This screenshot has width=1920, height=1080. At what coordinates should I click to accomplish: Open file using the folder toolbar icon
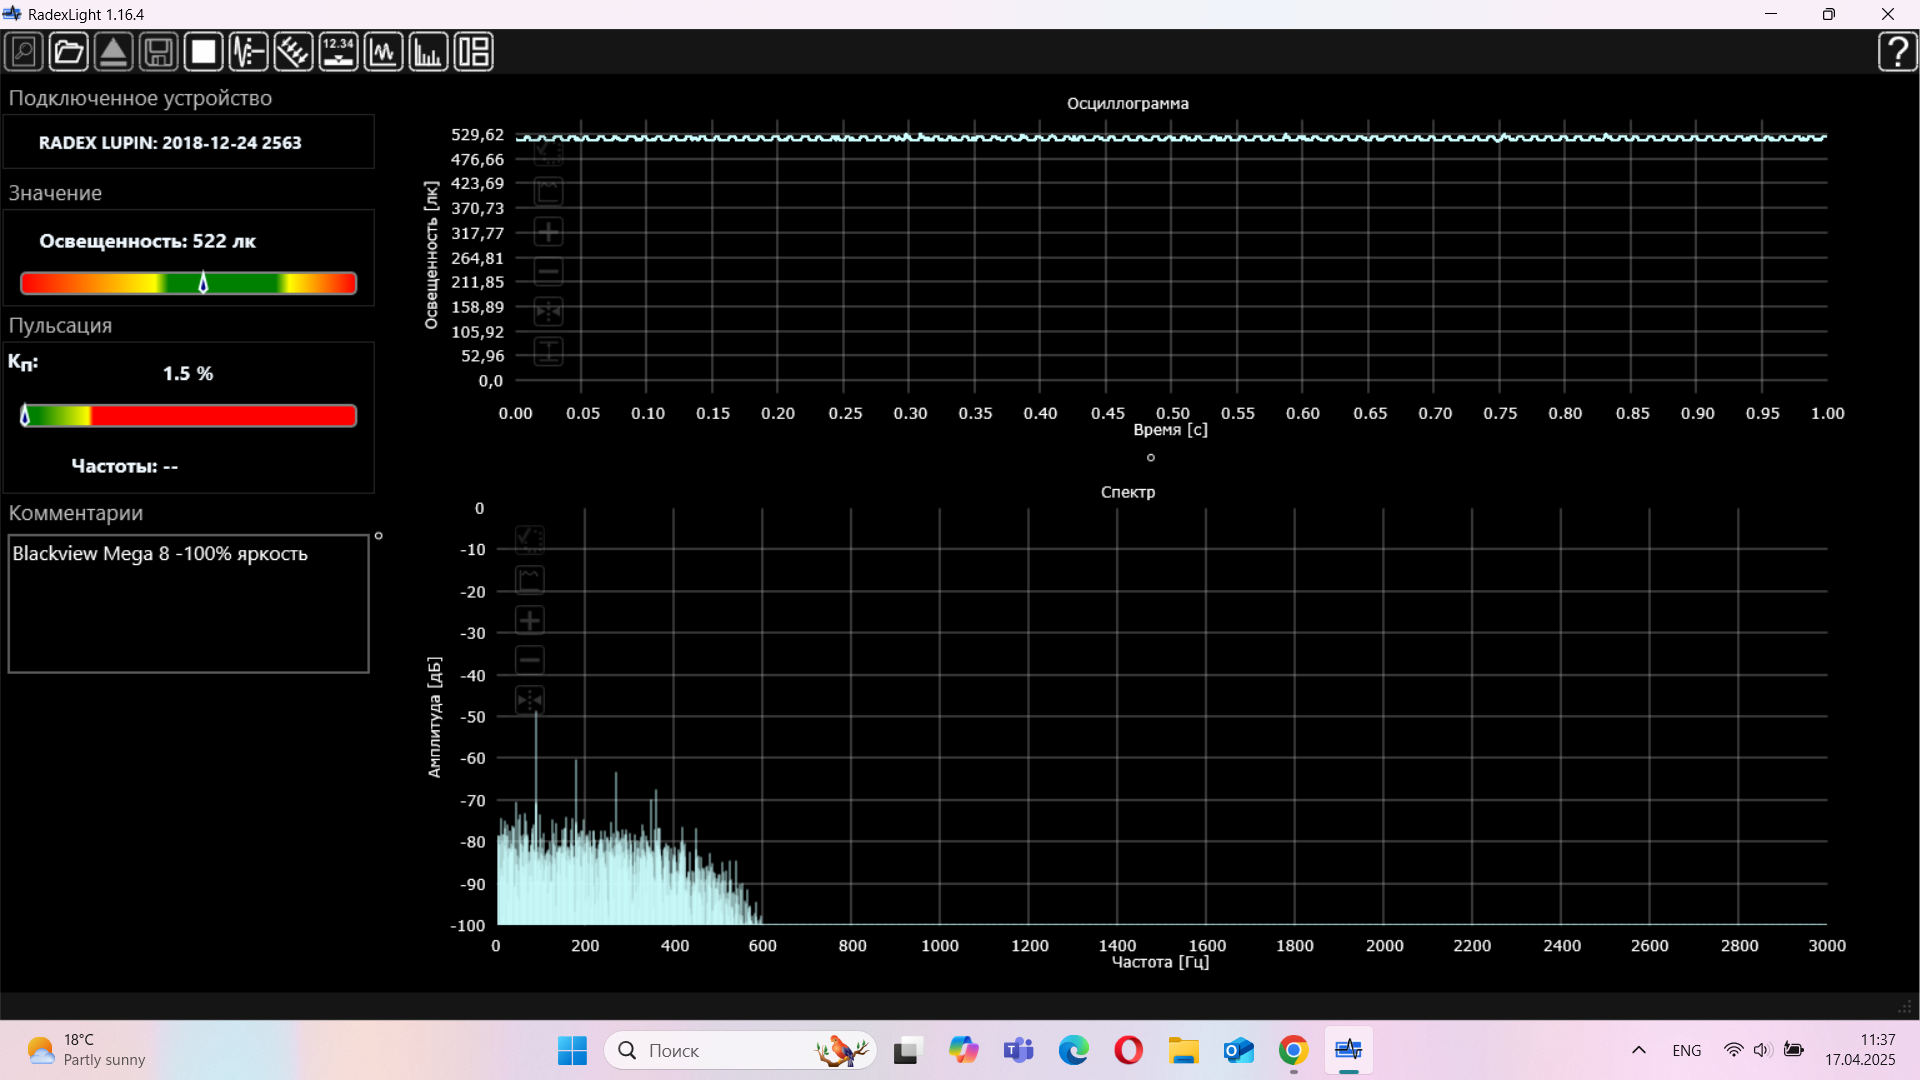coord(69,52)
